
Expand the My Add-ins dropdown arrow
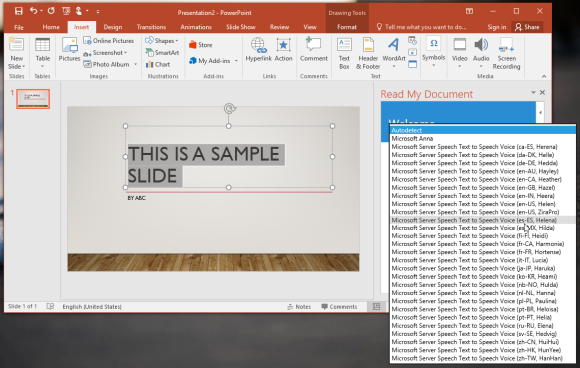236,61
